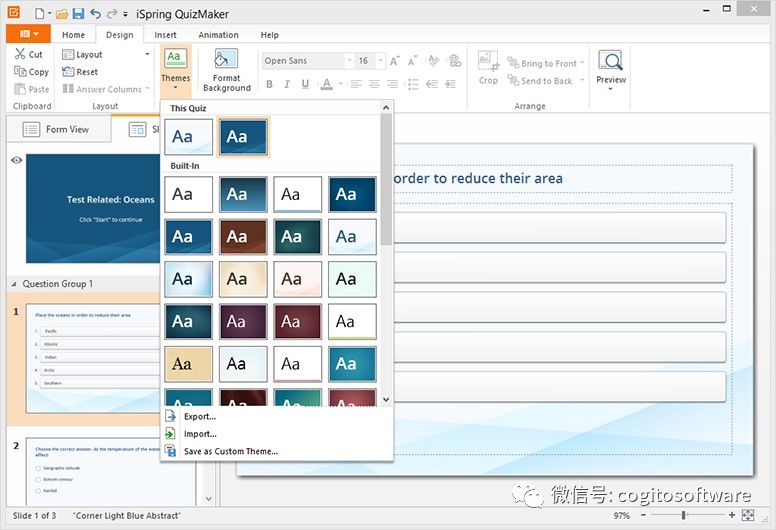Click the slide question title text box
Screen dimensions: 776x530
point(562,178)
